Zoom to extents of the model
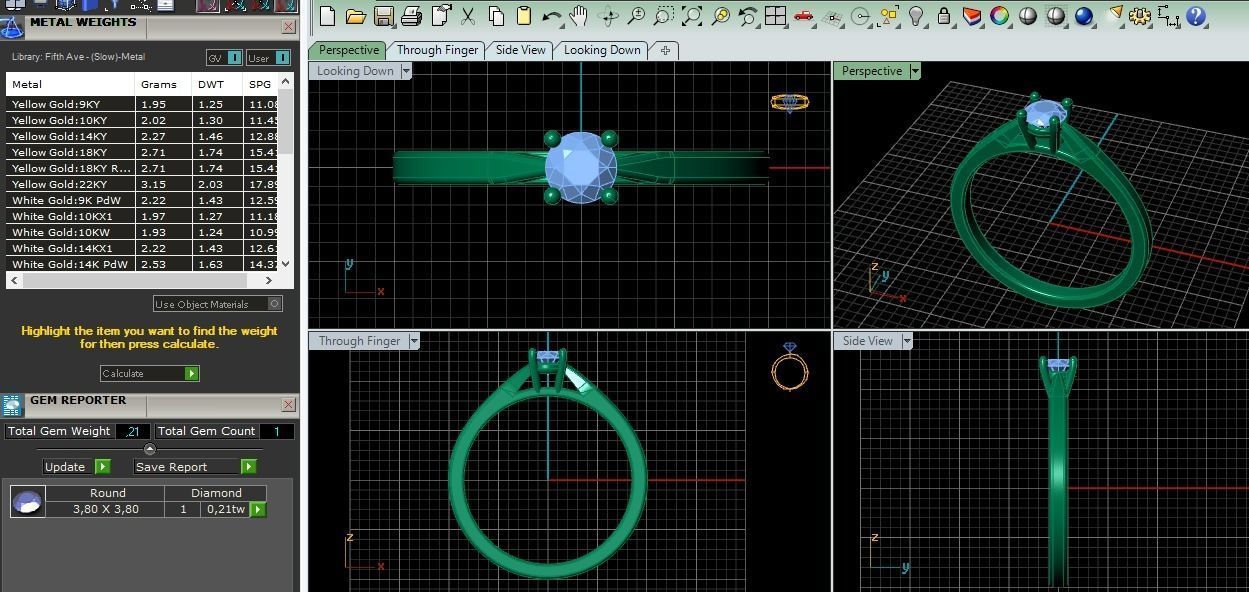 (x=692, y=16)
